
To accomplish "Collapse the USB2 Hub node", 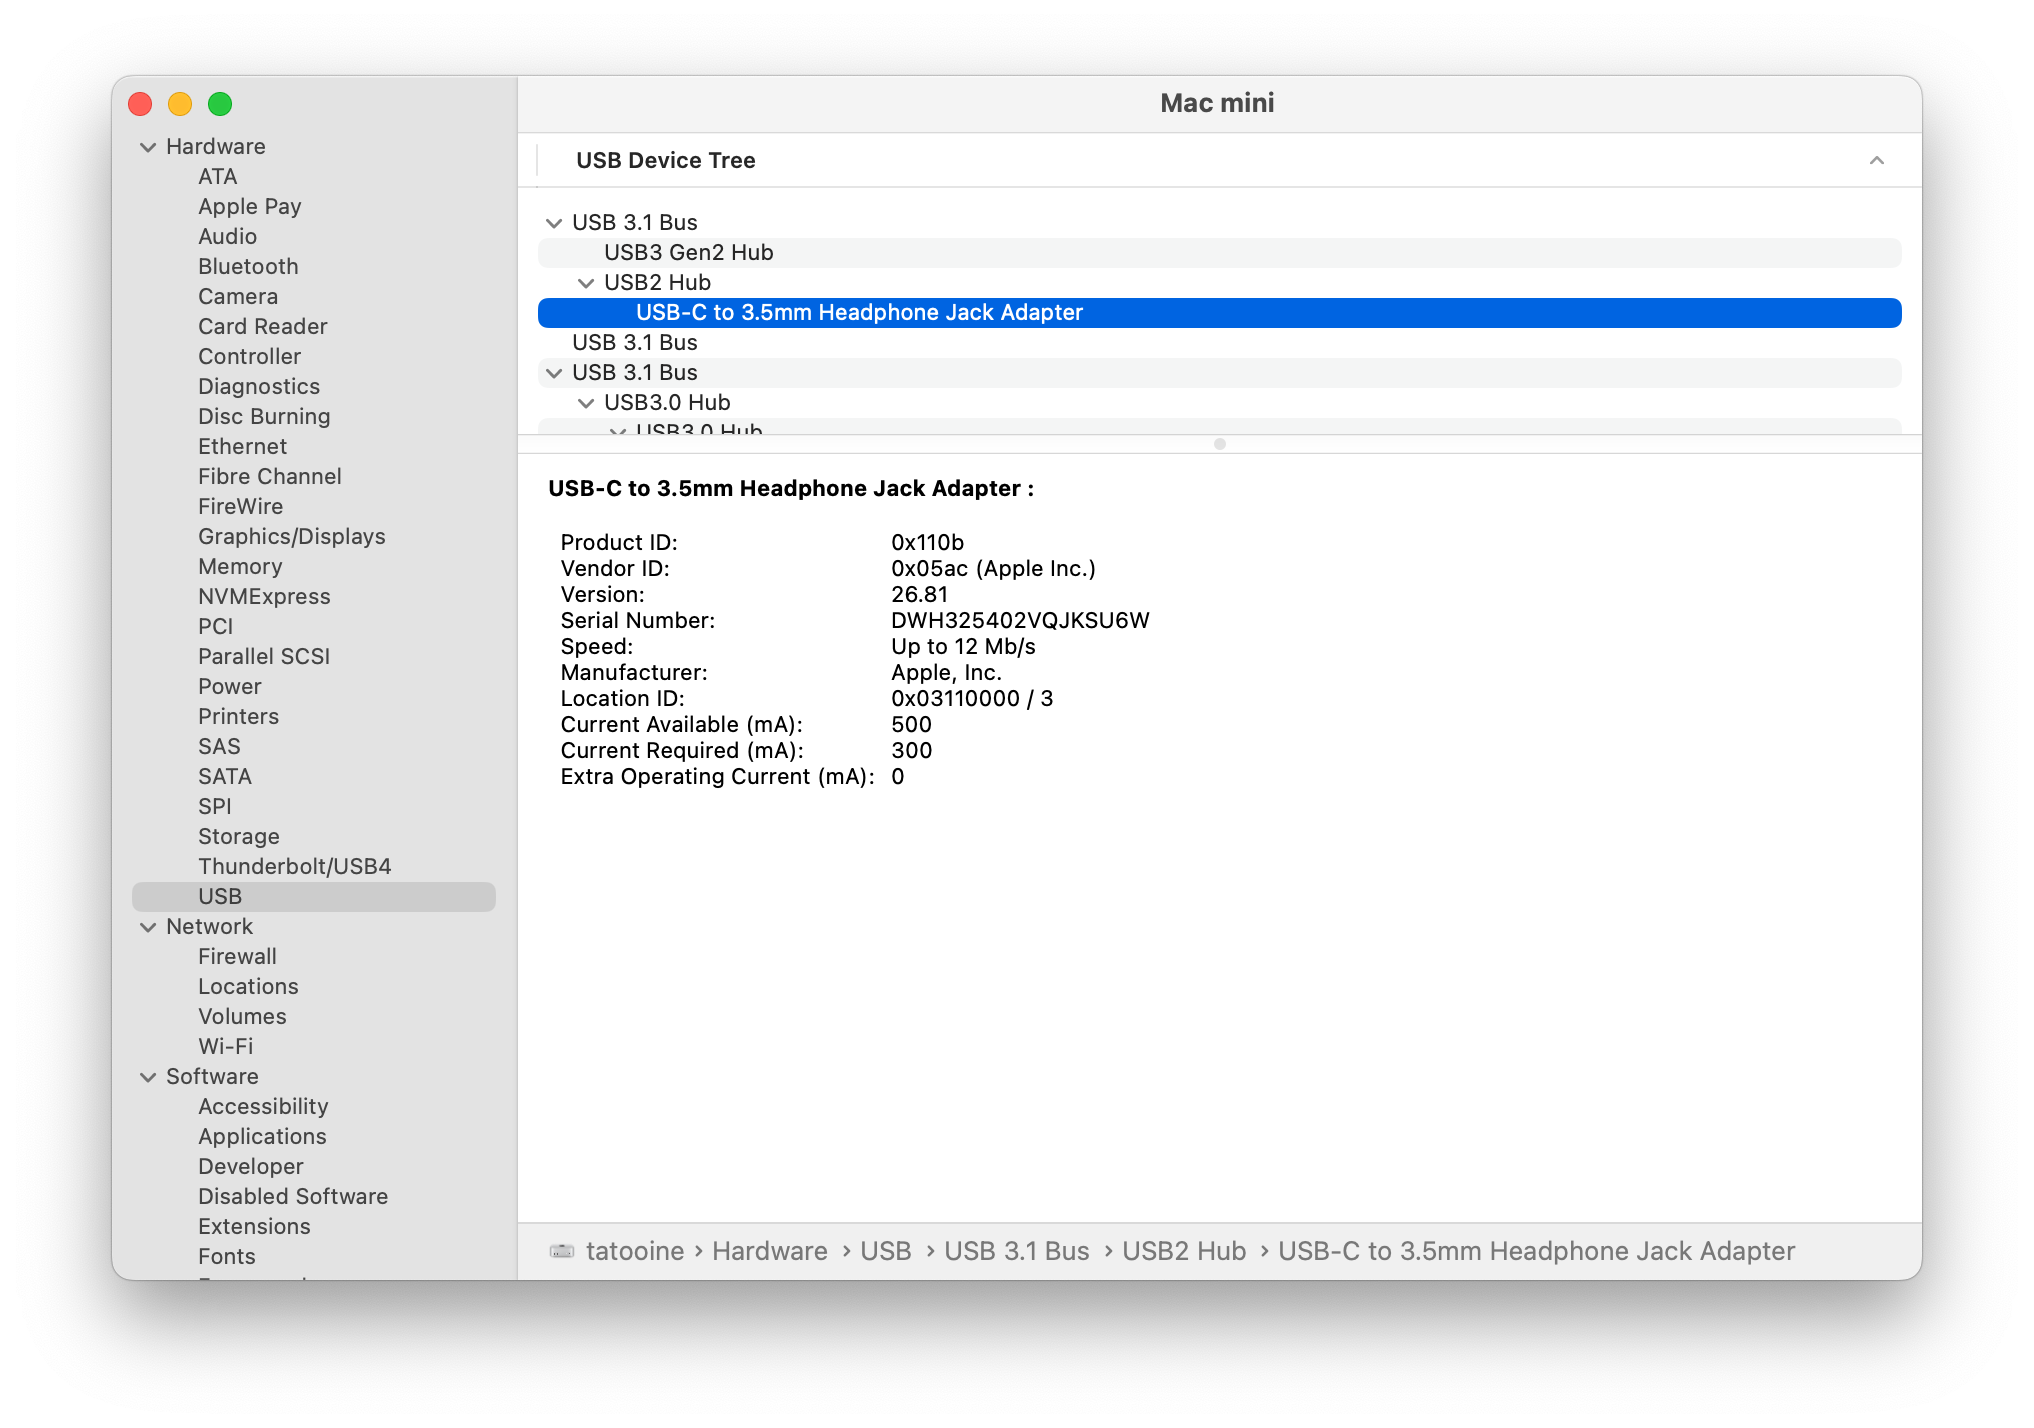I will pos(586,283).
